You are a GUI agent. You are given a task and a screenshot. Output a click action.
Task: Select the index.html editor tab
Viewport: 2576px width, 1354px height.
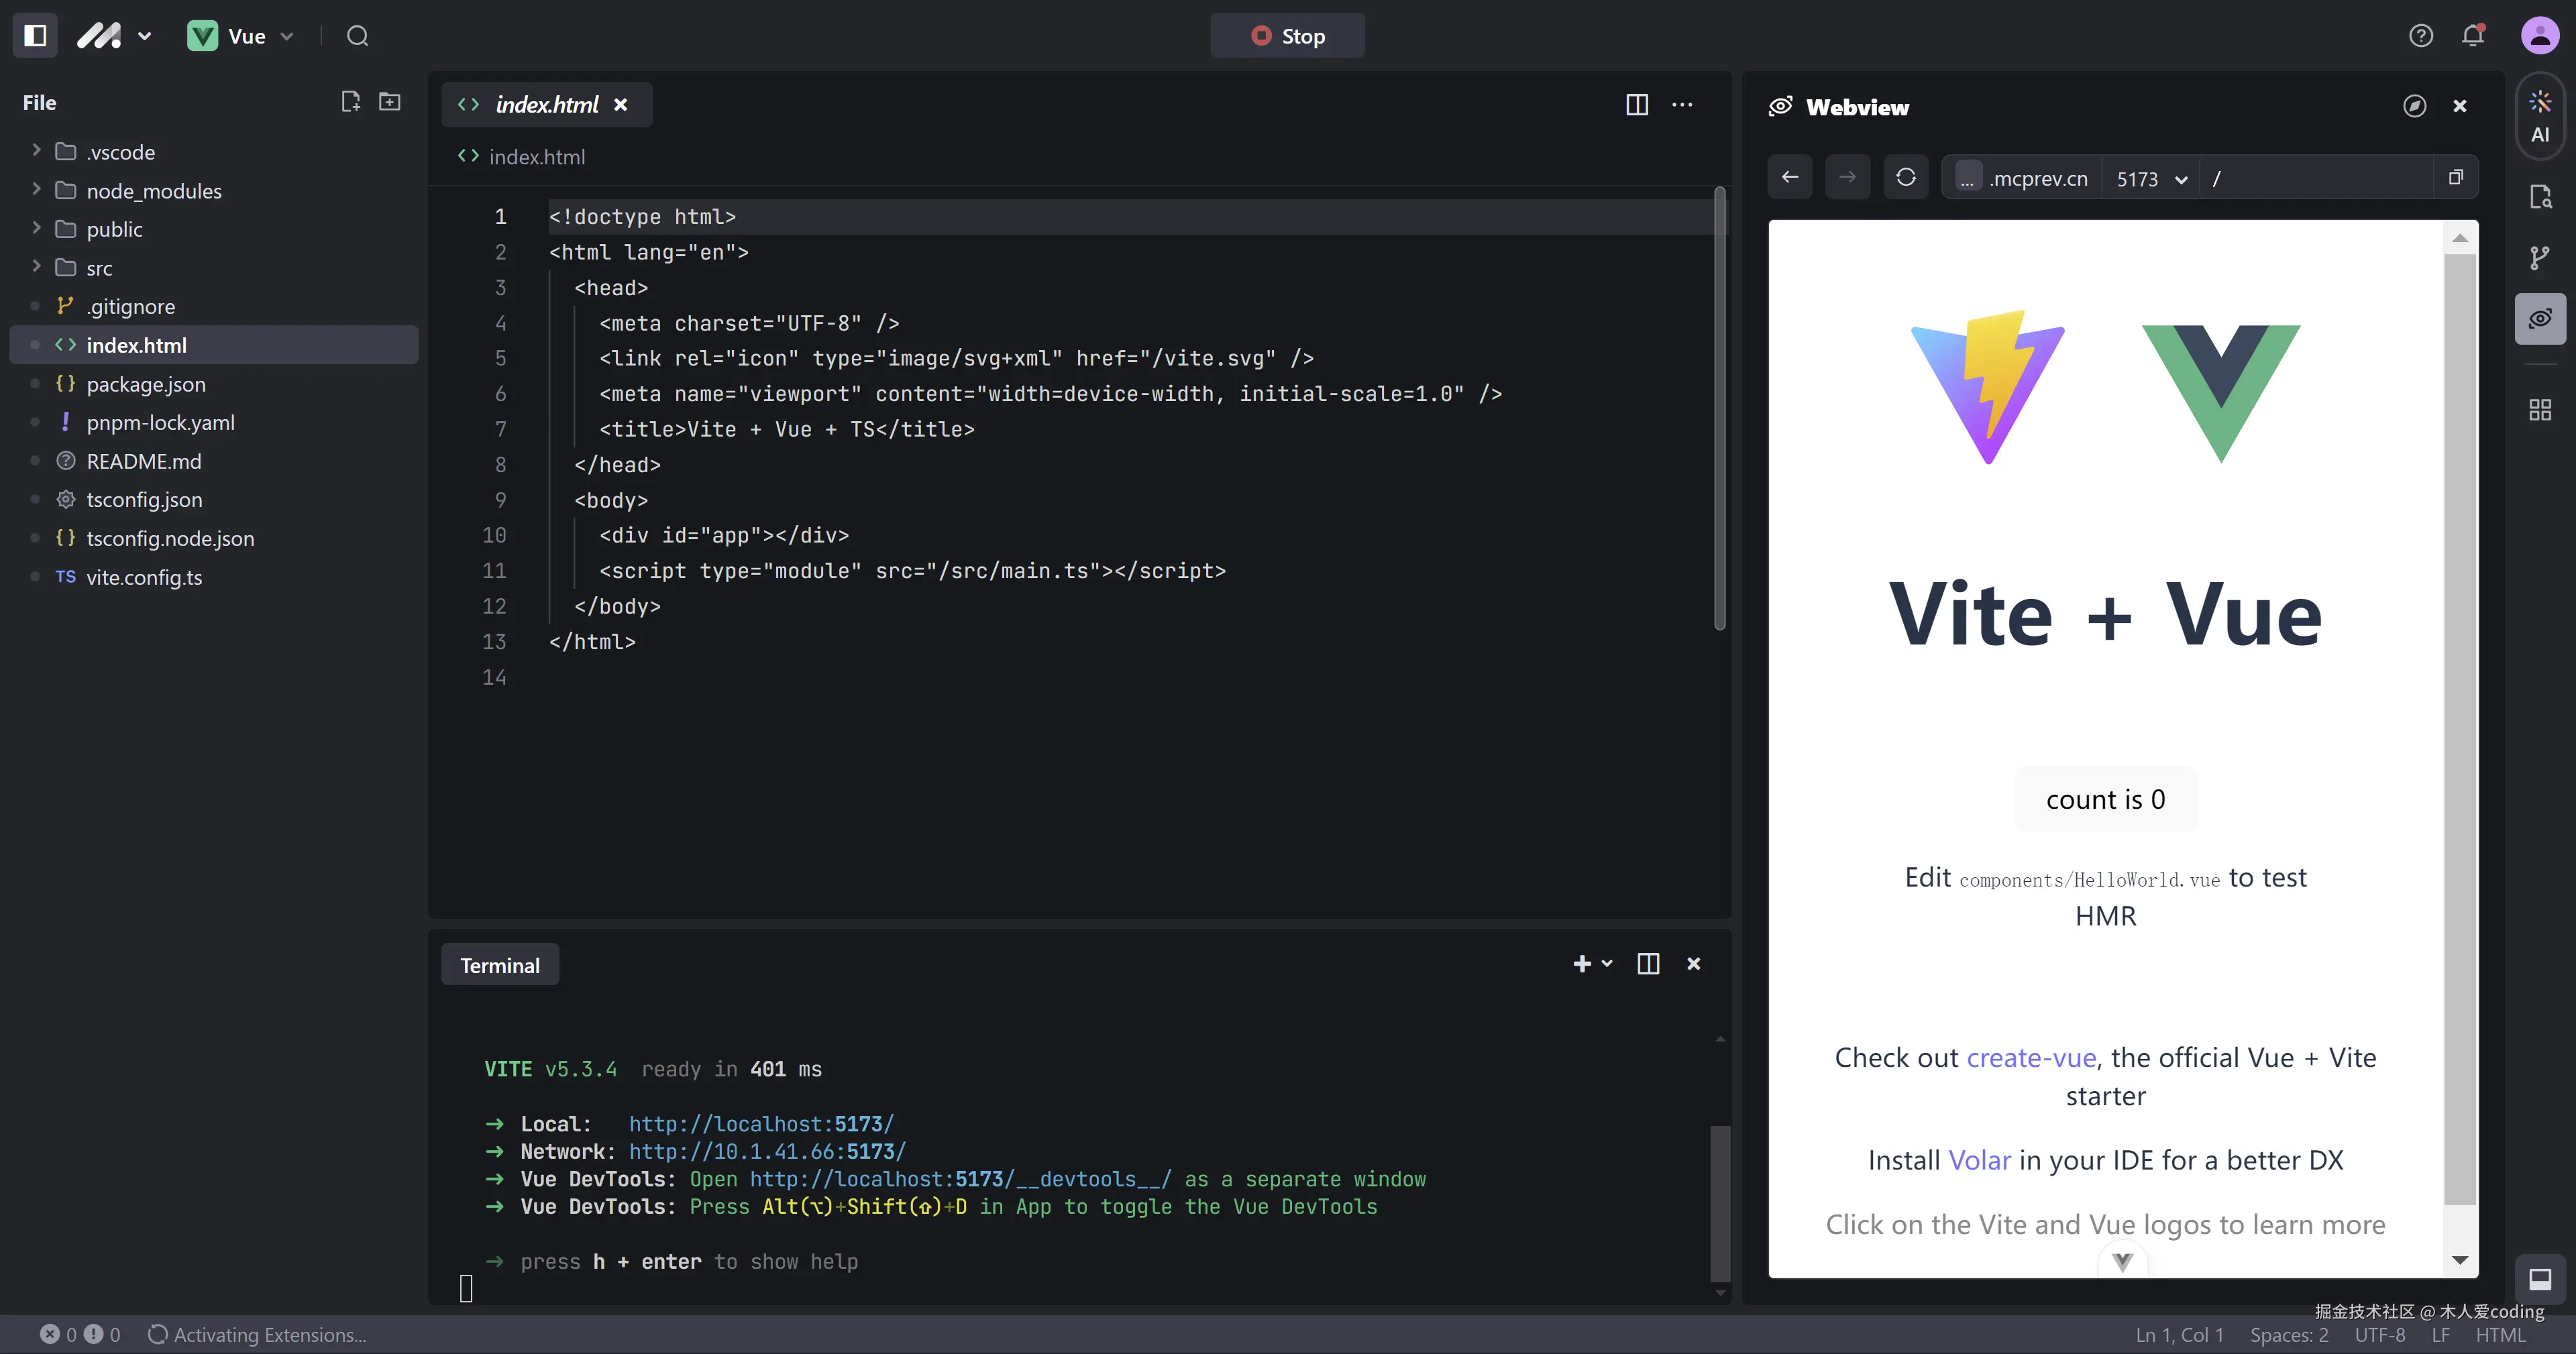546,105
